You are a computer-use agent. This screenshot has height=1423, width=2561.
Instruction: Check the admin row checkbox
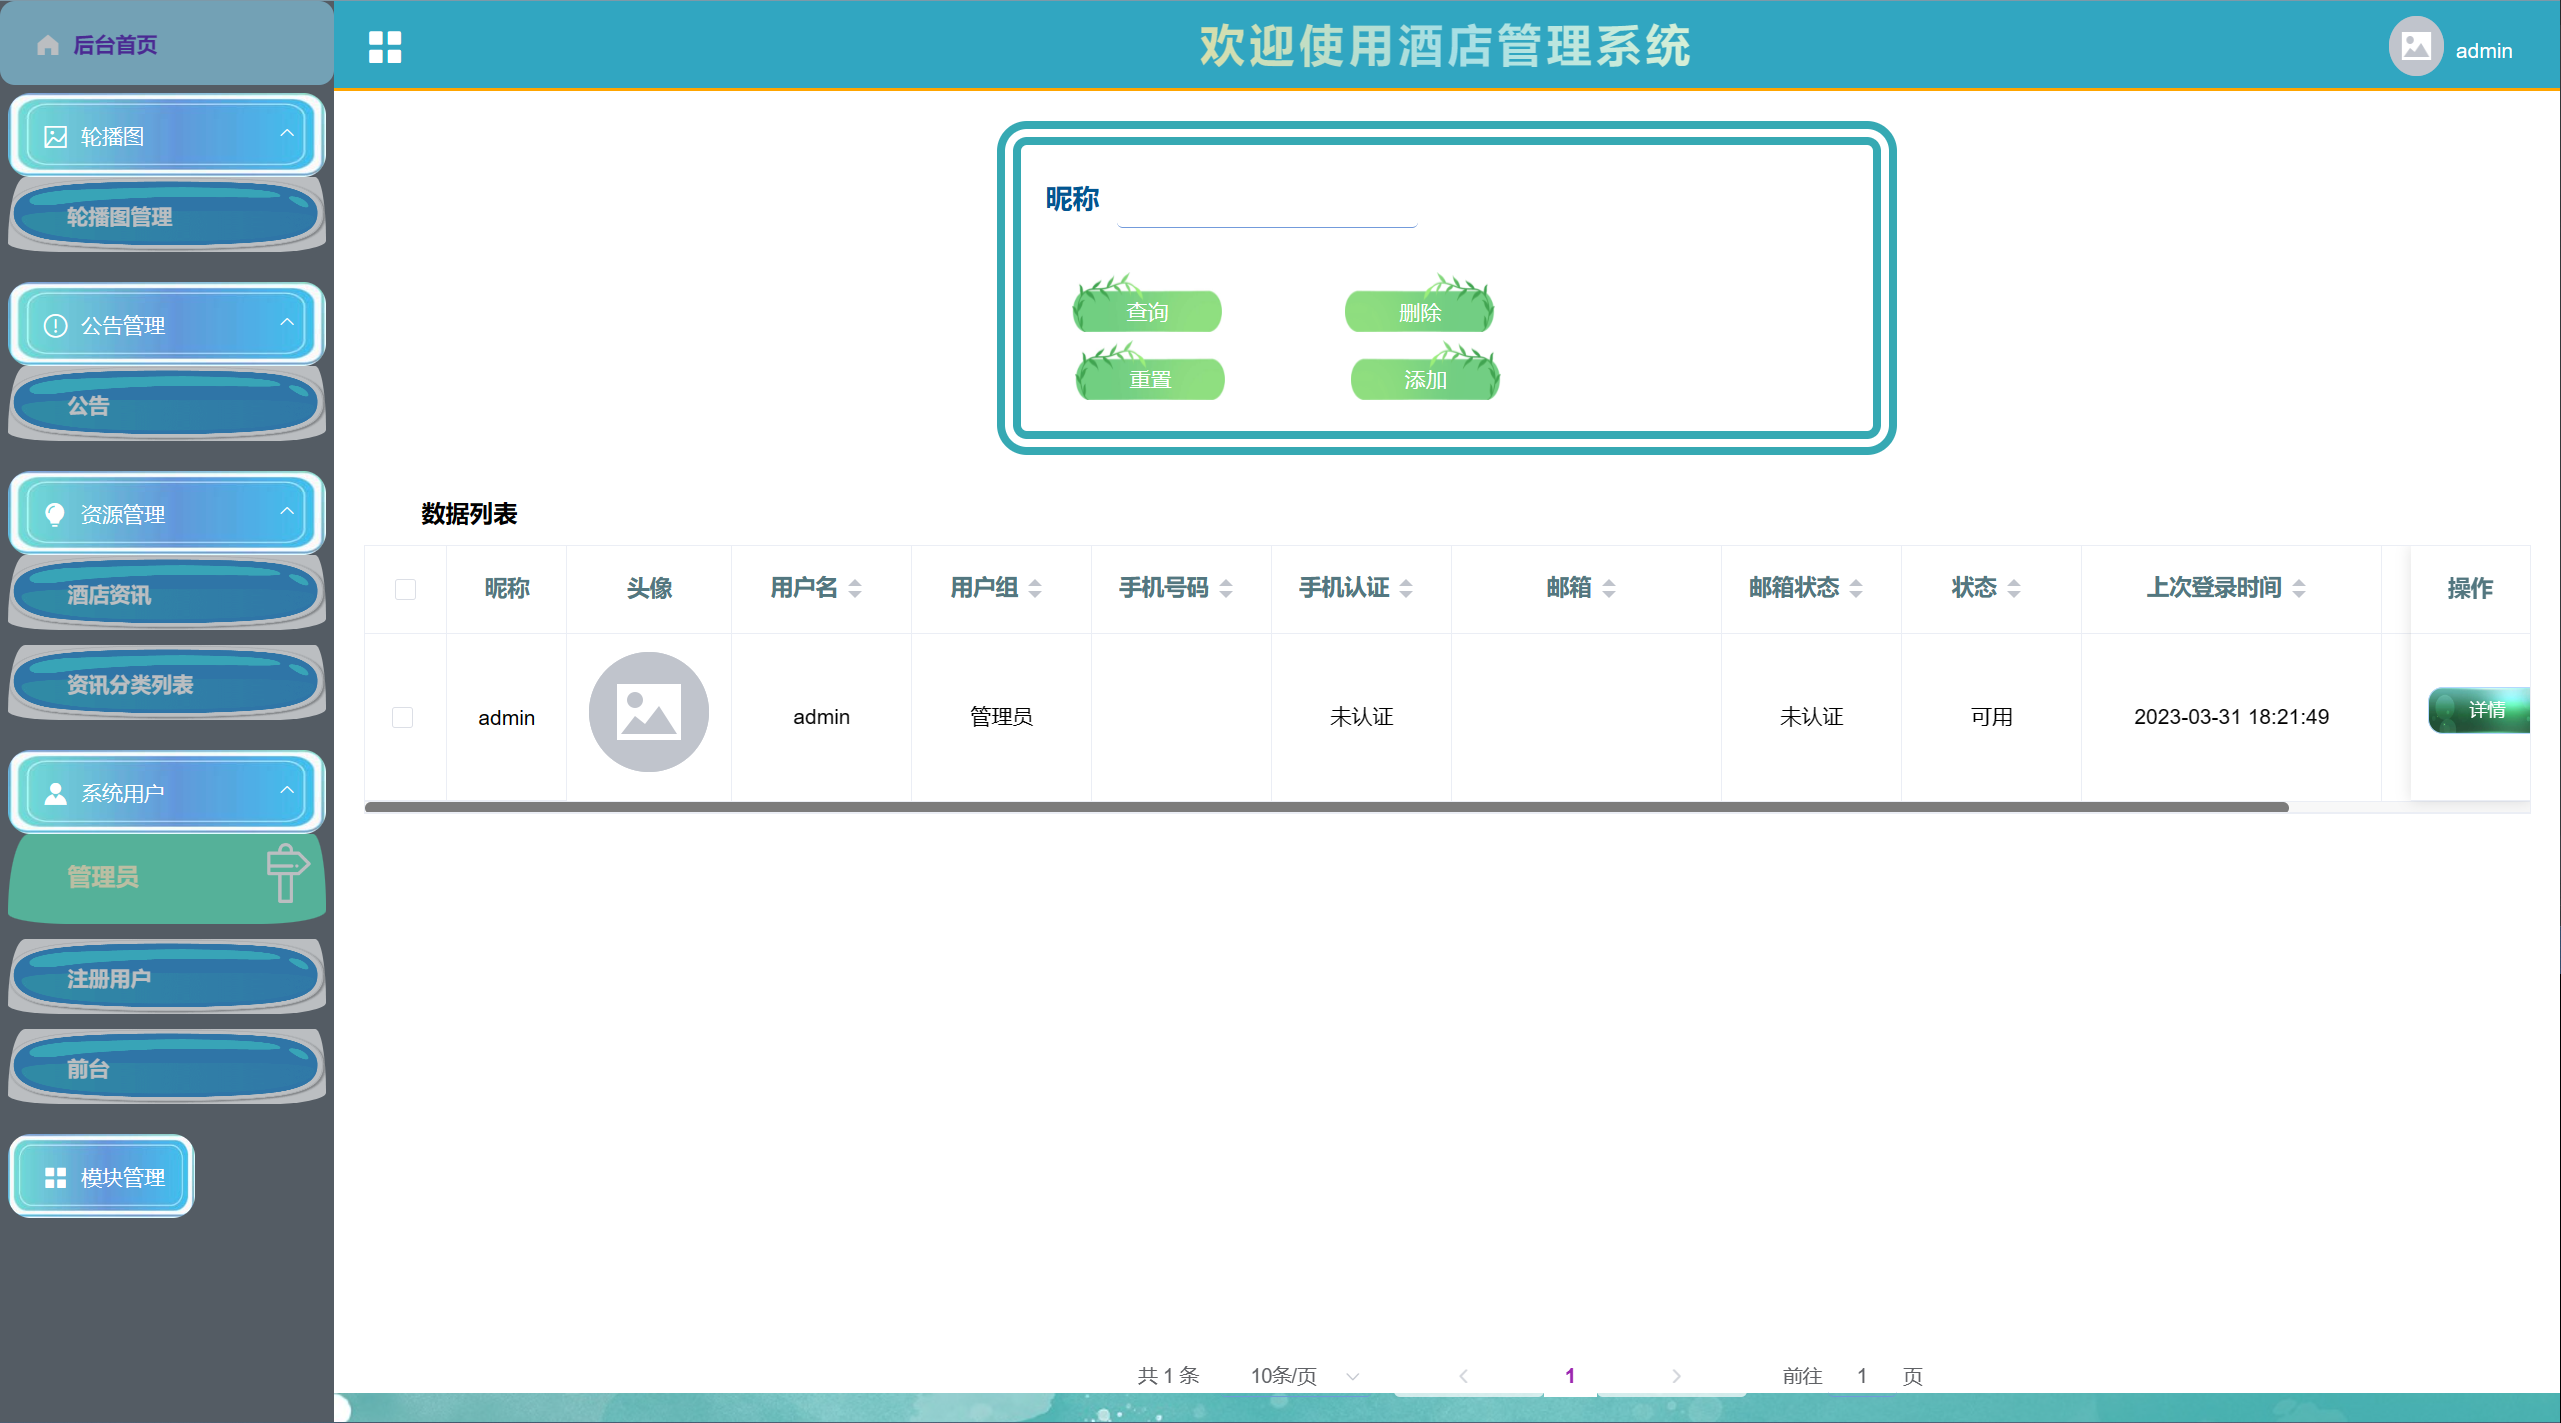(x=403, y=718)
